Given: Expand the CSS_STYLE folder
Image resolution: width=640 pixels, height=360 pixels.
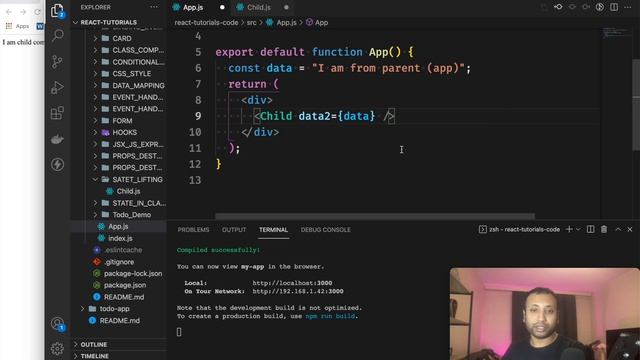Looking at the screenshot, I should click(x=96, y=73).
